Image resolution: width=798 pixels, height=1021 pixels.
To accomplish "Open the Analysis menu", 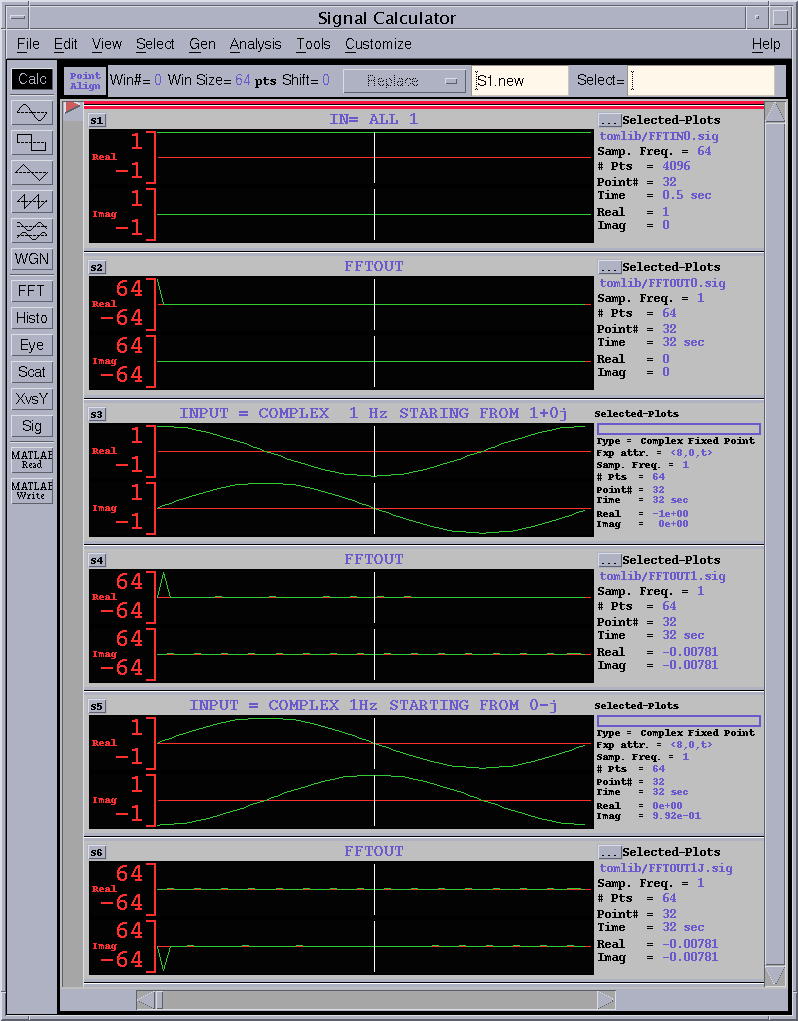I will (x=255, y=44).
